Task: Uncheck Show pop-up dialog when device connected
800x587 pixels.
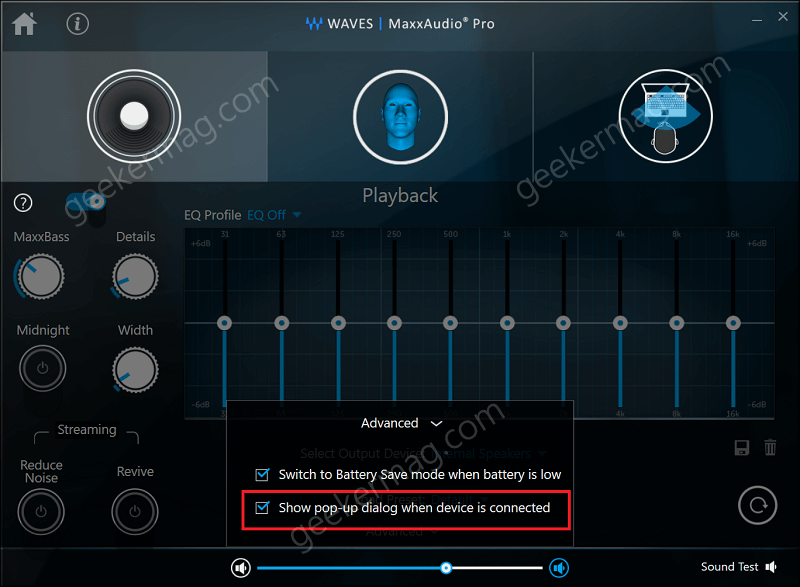Action: pyautogui.click(x=262, y=508)
